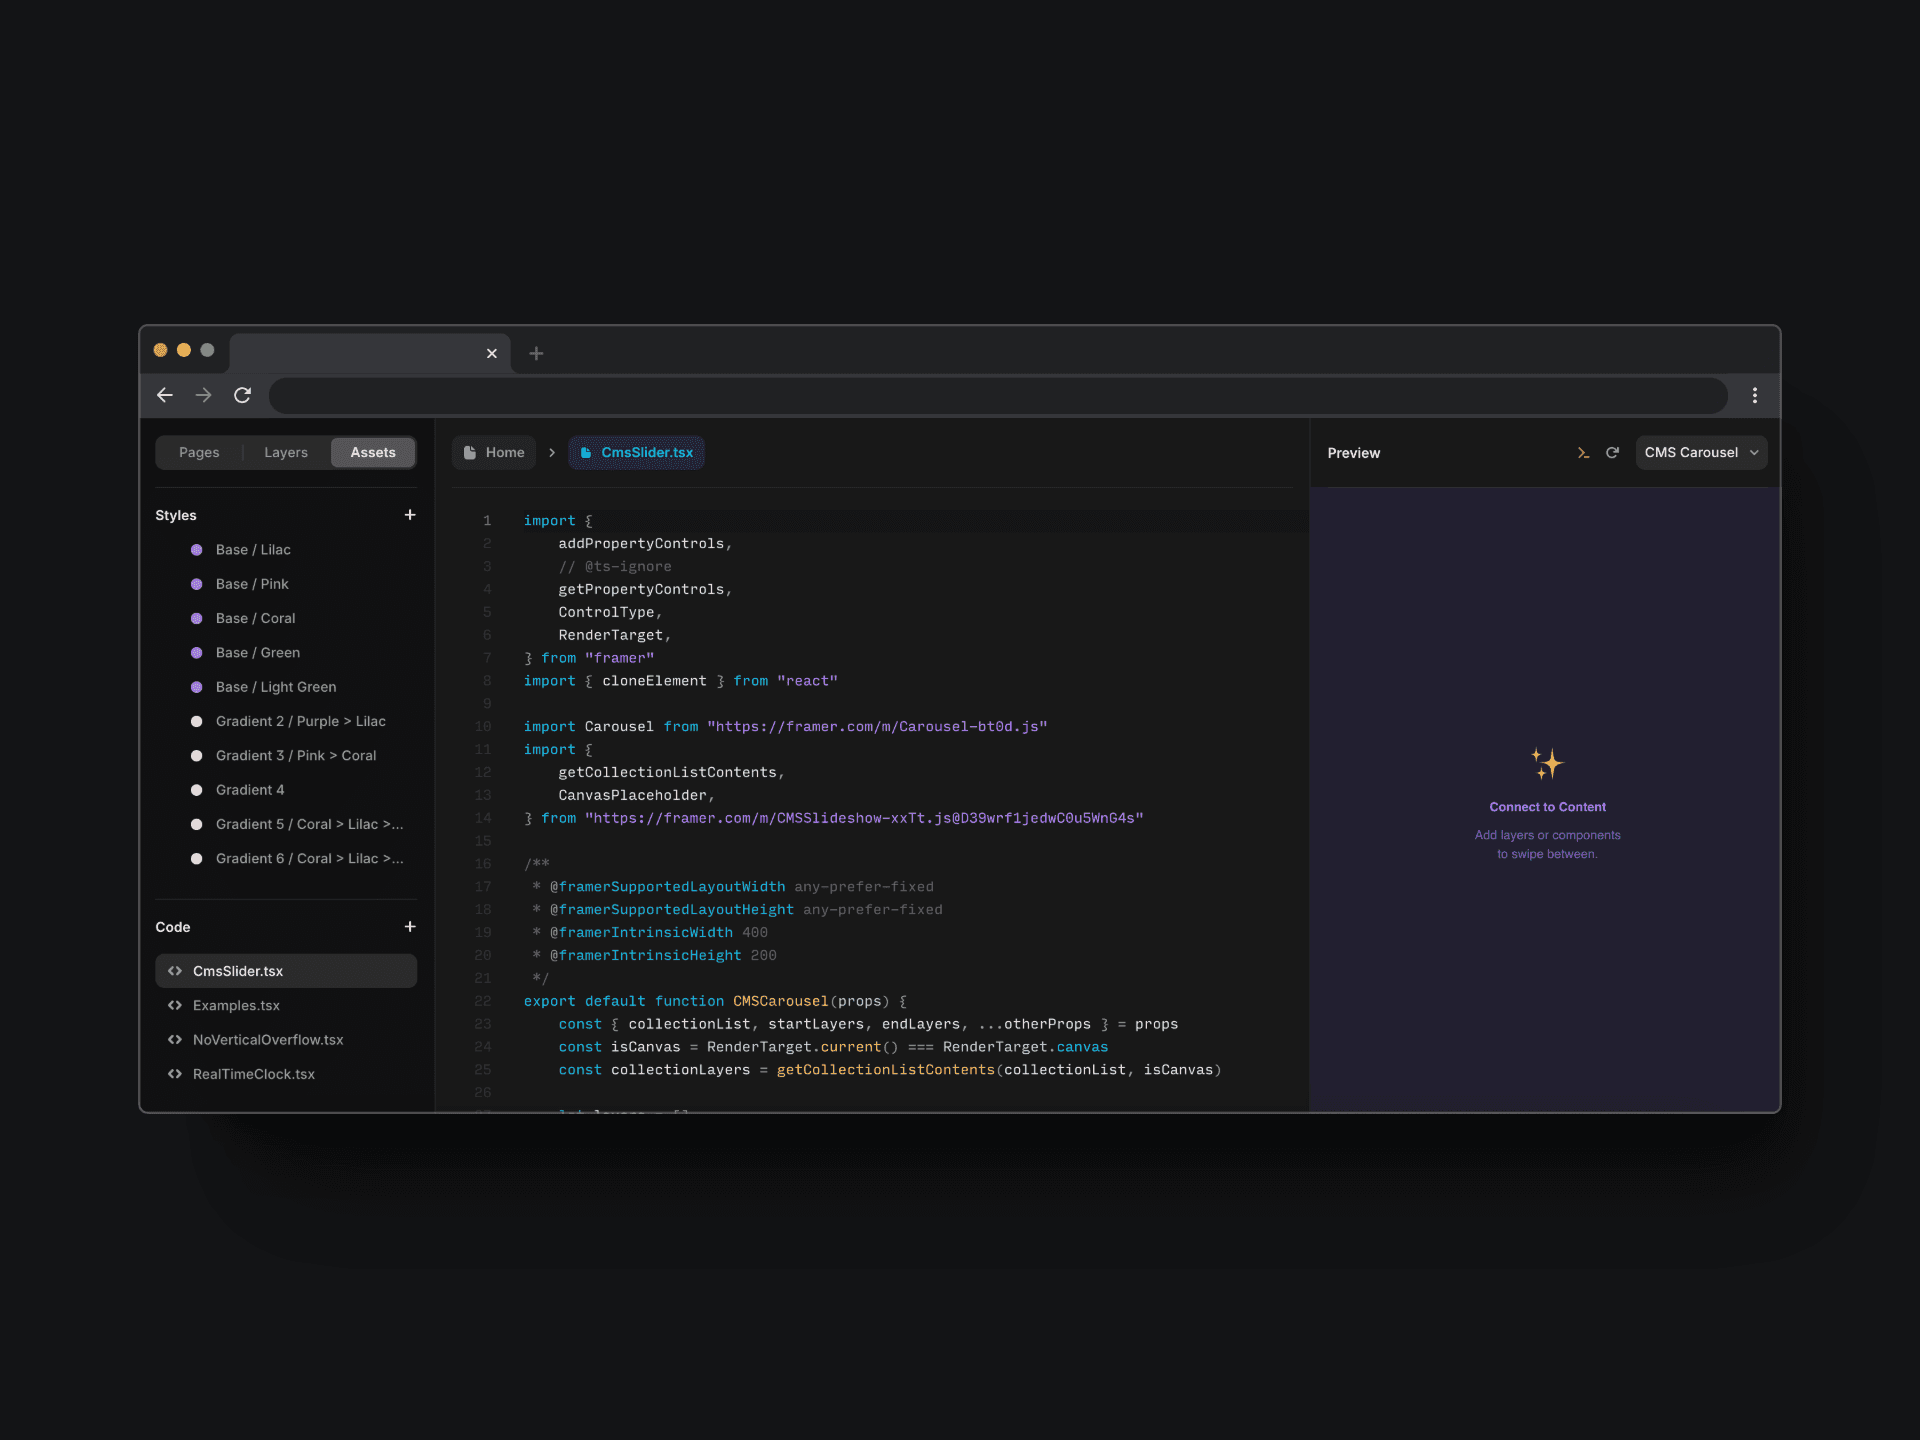The image size is (1920, 1440).
Task: Click the addPropertyControls line of code
Action: click(x=645, y=543)
